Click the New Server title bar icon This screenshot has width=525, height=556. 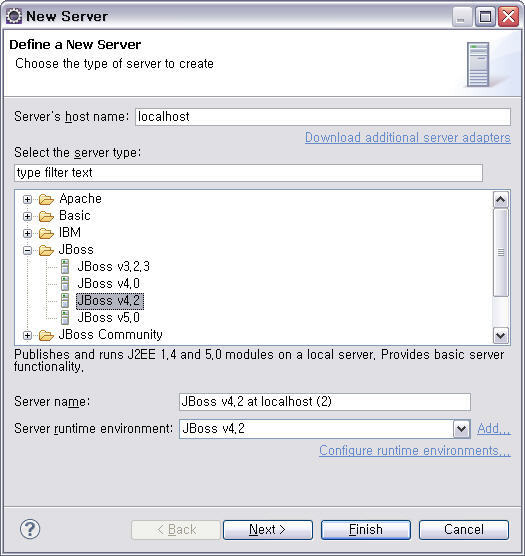pos(14,16)
